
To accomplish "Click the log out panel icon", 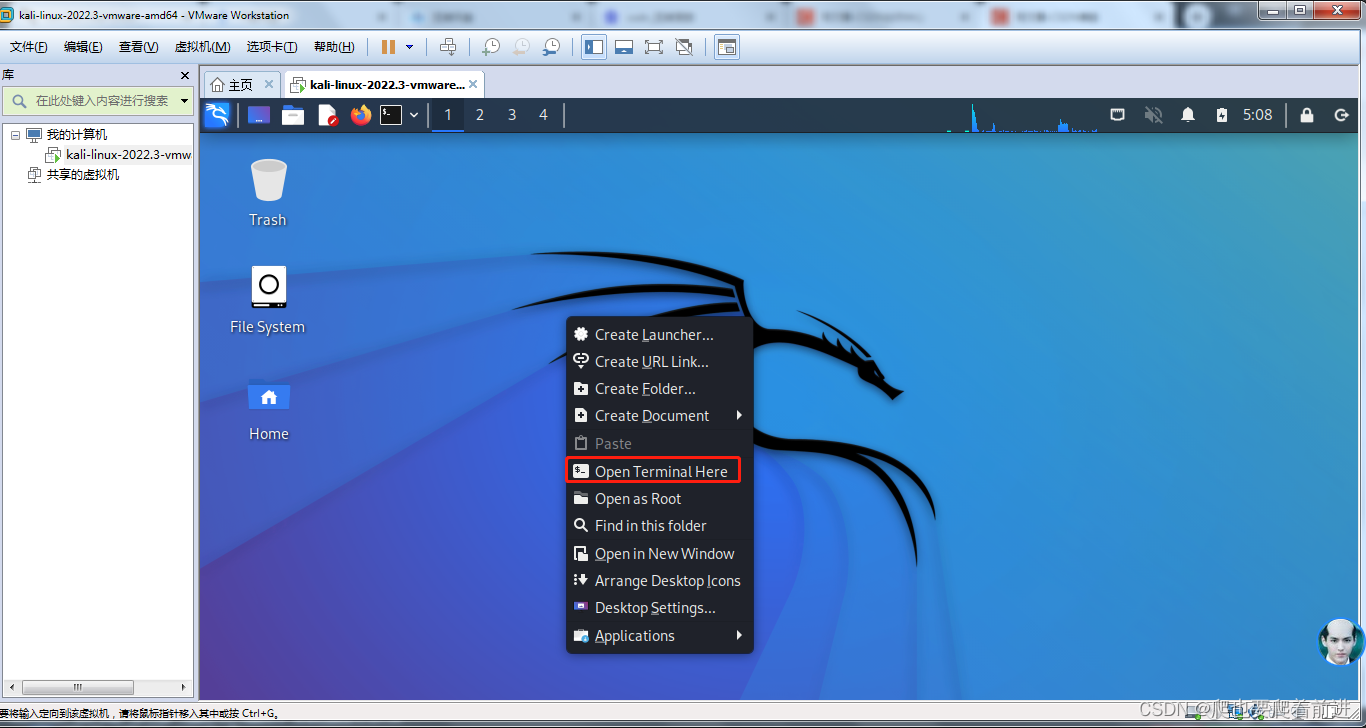I will tap(1341, 115).
